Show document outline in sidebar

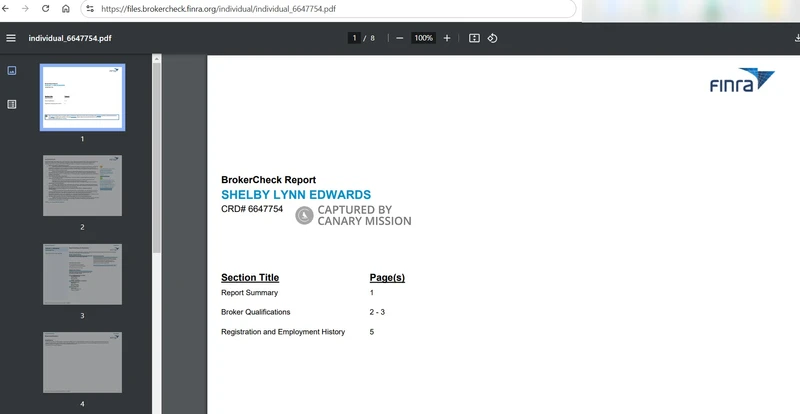click(12, 104)
